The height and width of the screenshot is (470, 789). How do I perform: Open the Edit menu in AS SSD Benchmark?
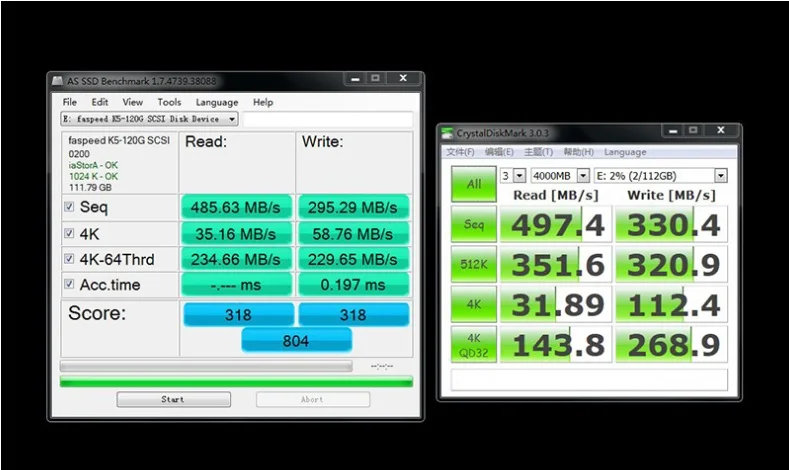(100, 102)
